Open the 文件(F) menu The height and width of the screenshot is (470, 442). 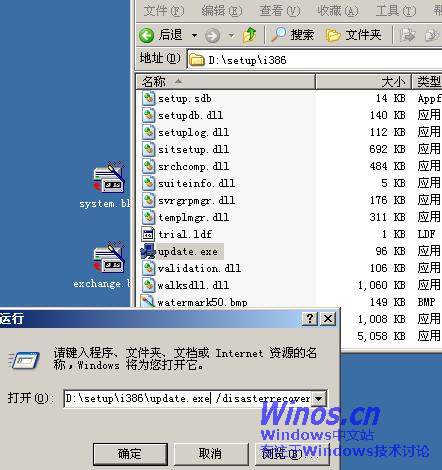point(164,11)
